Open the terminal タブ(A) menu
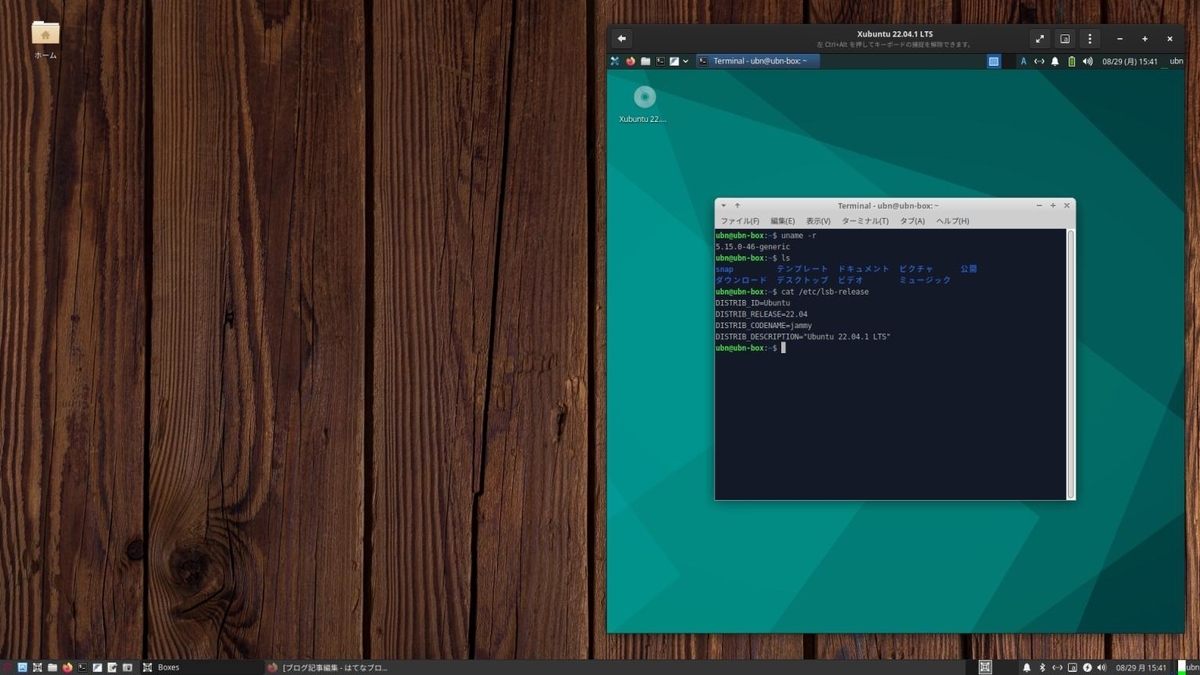1200x675 pixels. (x=912, y=221)
